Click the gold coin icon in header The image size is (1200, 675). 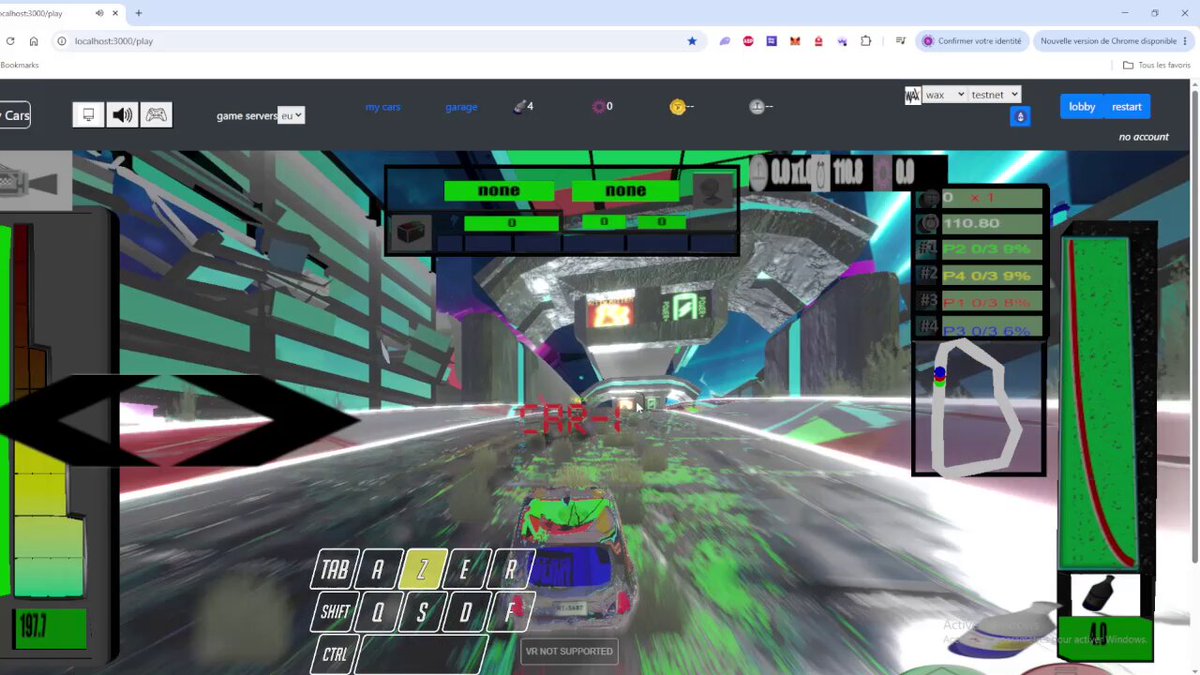(x=678, y=107)
